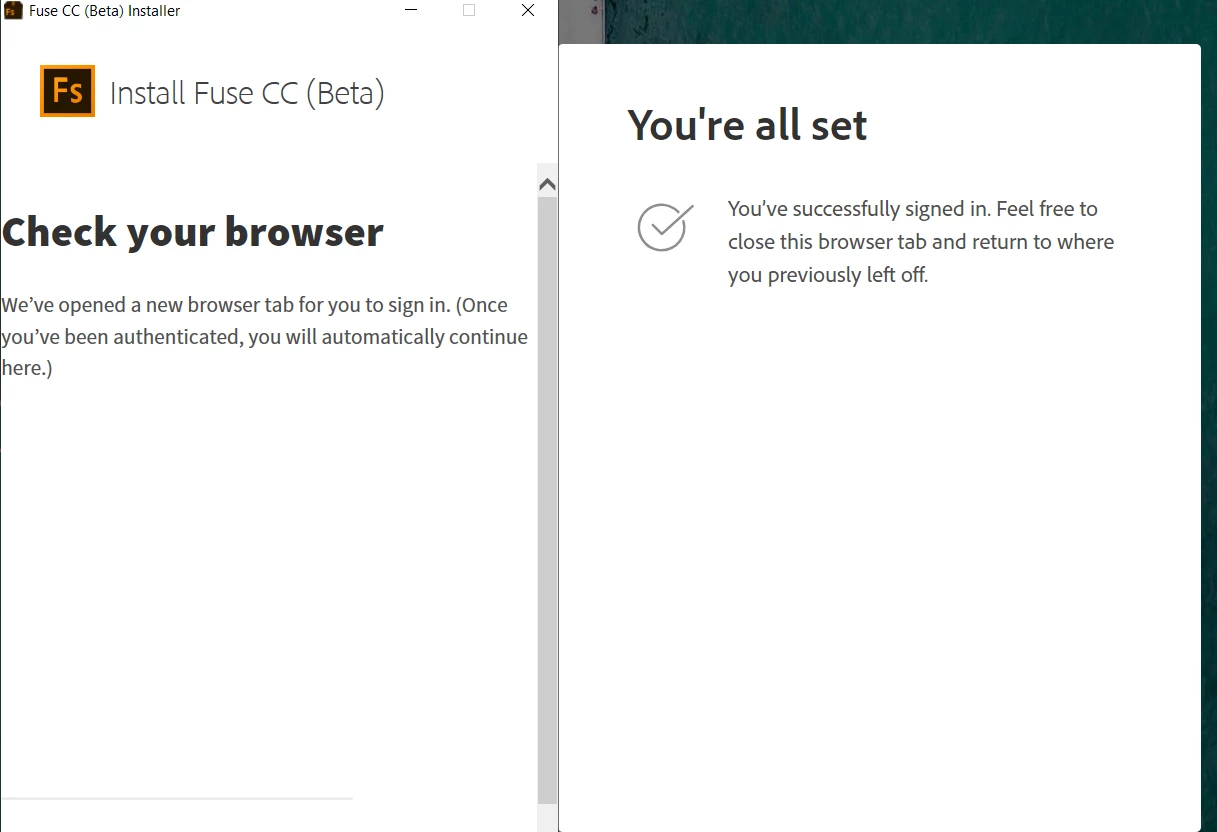1217x832 pixels.
Task: Click the scroll-up arrow in installer scrollbar
Action: pos(547,184)
